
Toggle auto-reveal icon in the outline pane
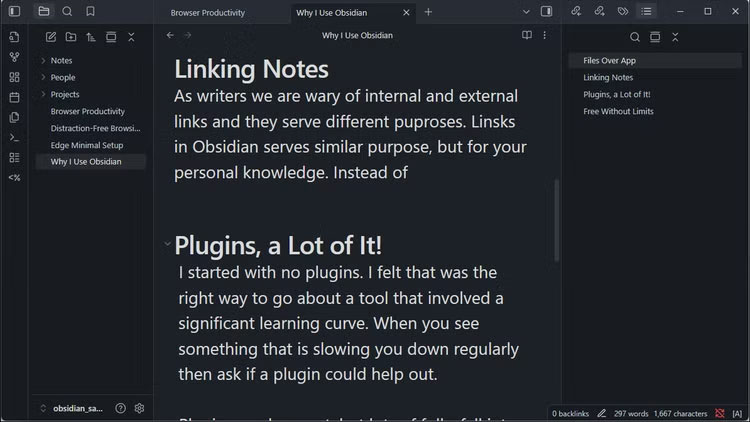click(x=655, y=37)
